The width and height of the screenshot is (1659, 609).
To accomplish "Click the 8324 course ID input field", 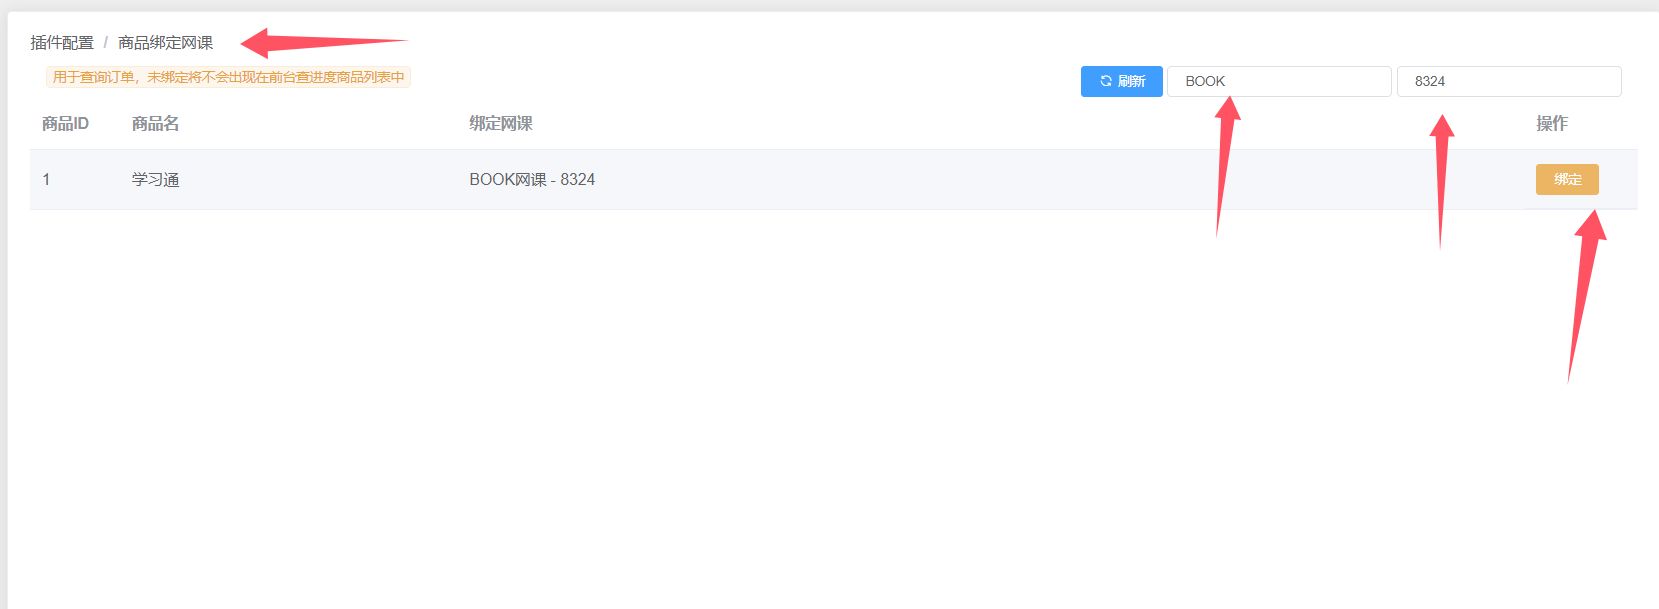I will (x=1509, y=81).
